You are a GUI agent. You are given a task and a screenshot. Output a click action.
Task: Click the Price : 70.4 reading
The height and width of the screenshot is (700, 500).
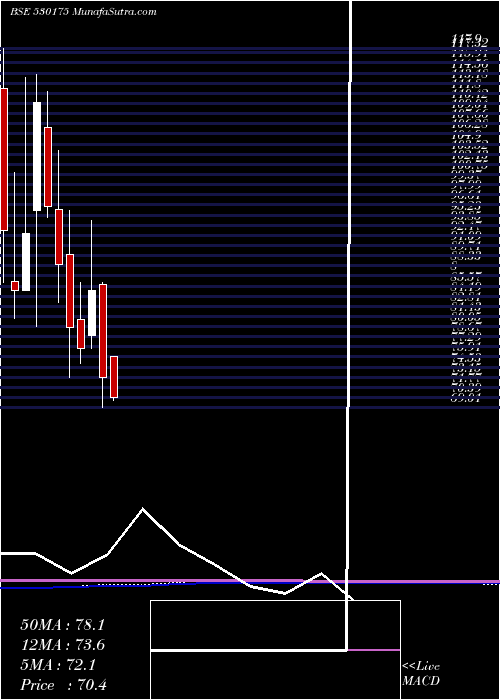point(63,685)
